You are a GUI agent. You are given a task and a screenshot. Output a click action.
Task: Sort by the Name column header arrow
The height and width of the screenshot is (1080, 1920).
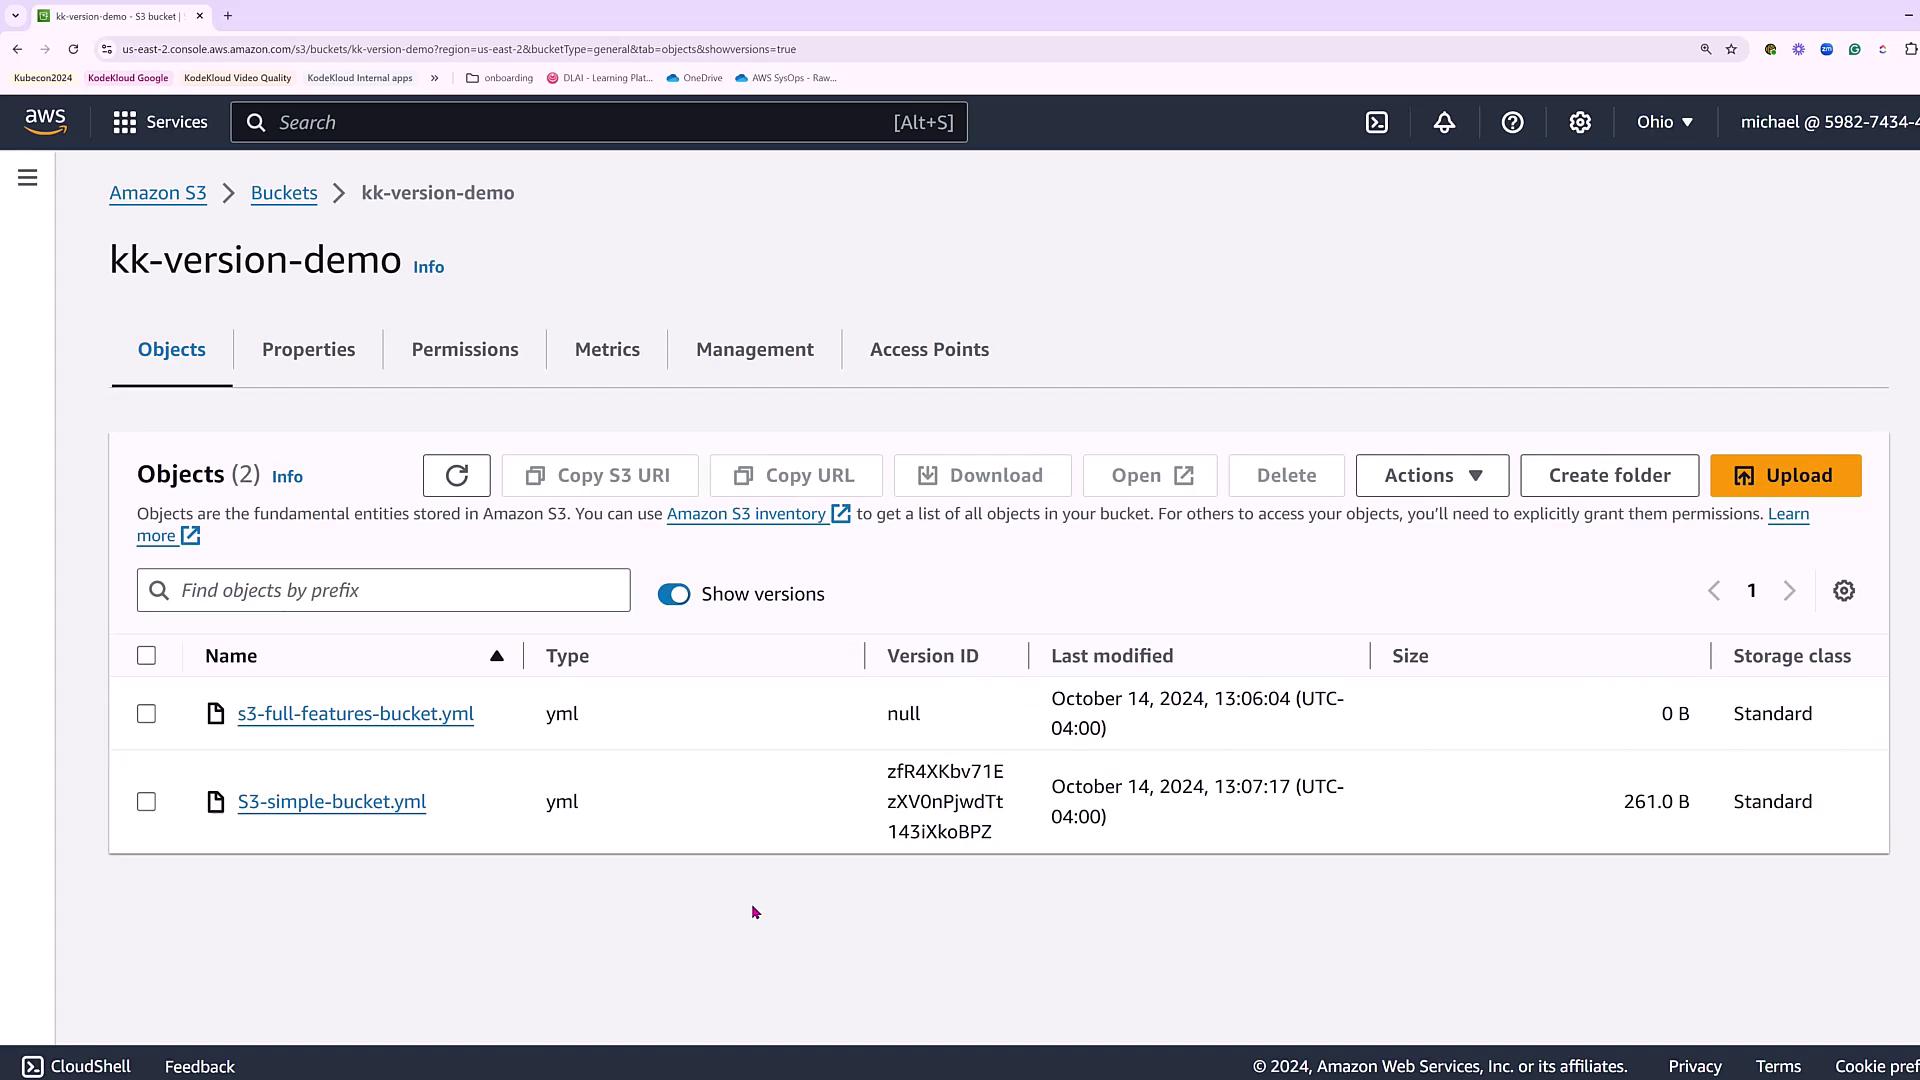[496, 656]
